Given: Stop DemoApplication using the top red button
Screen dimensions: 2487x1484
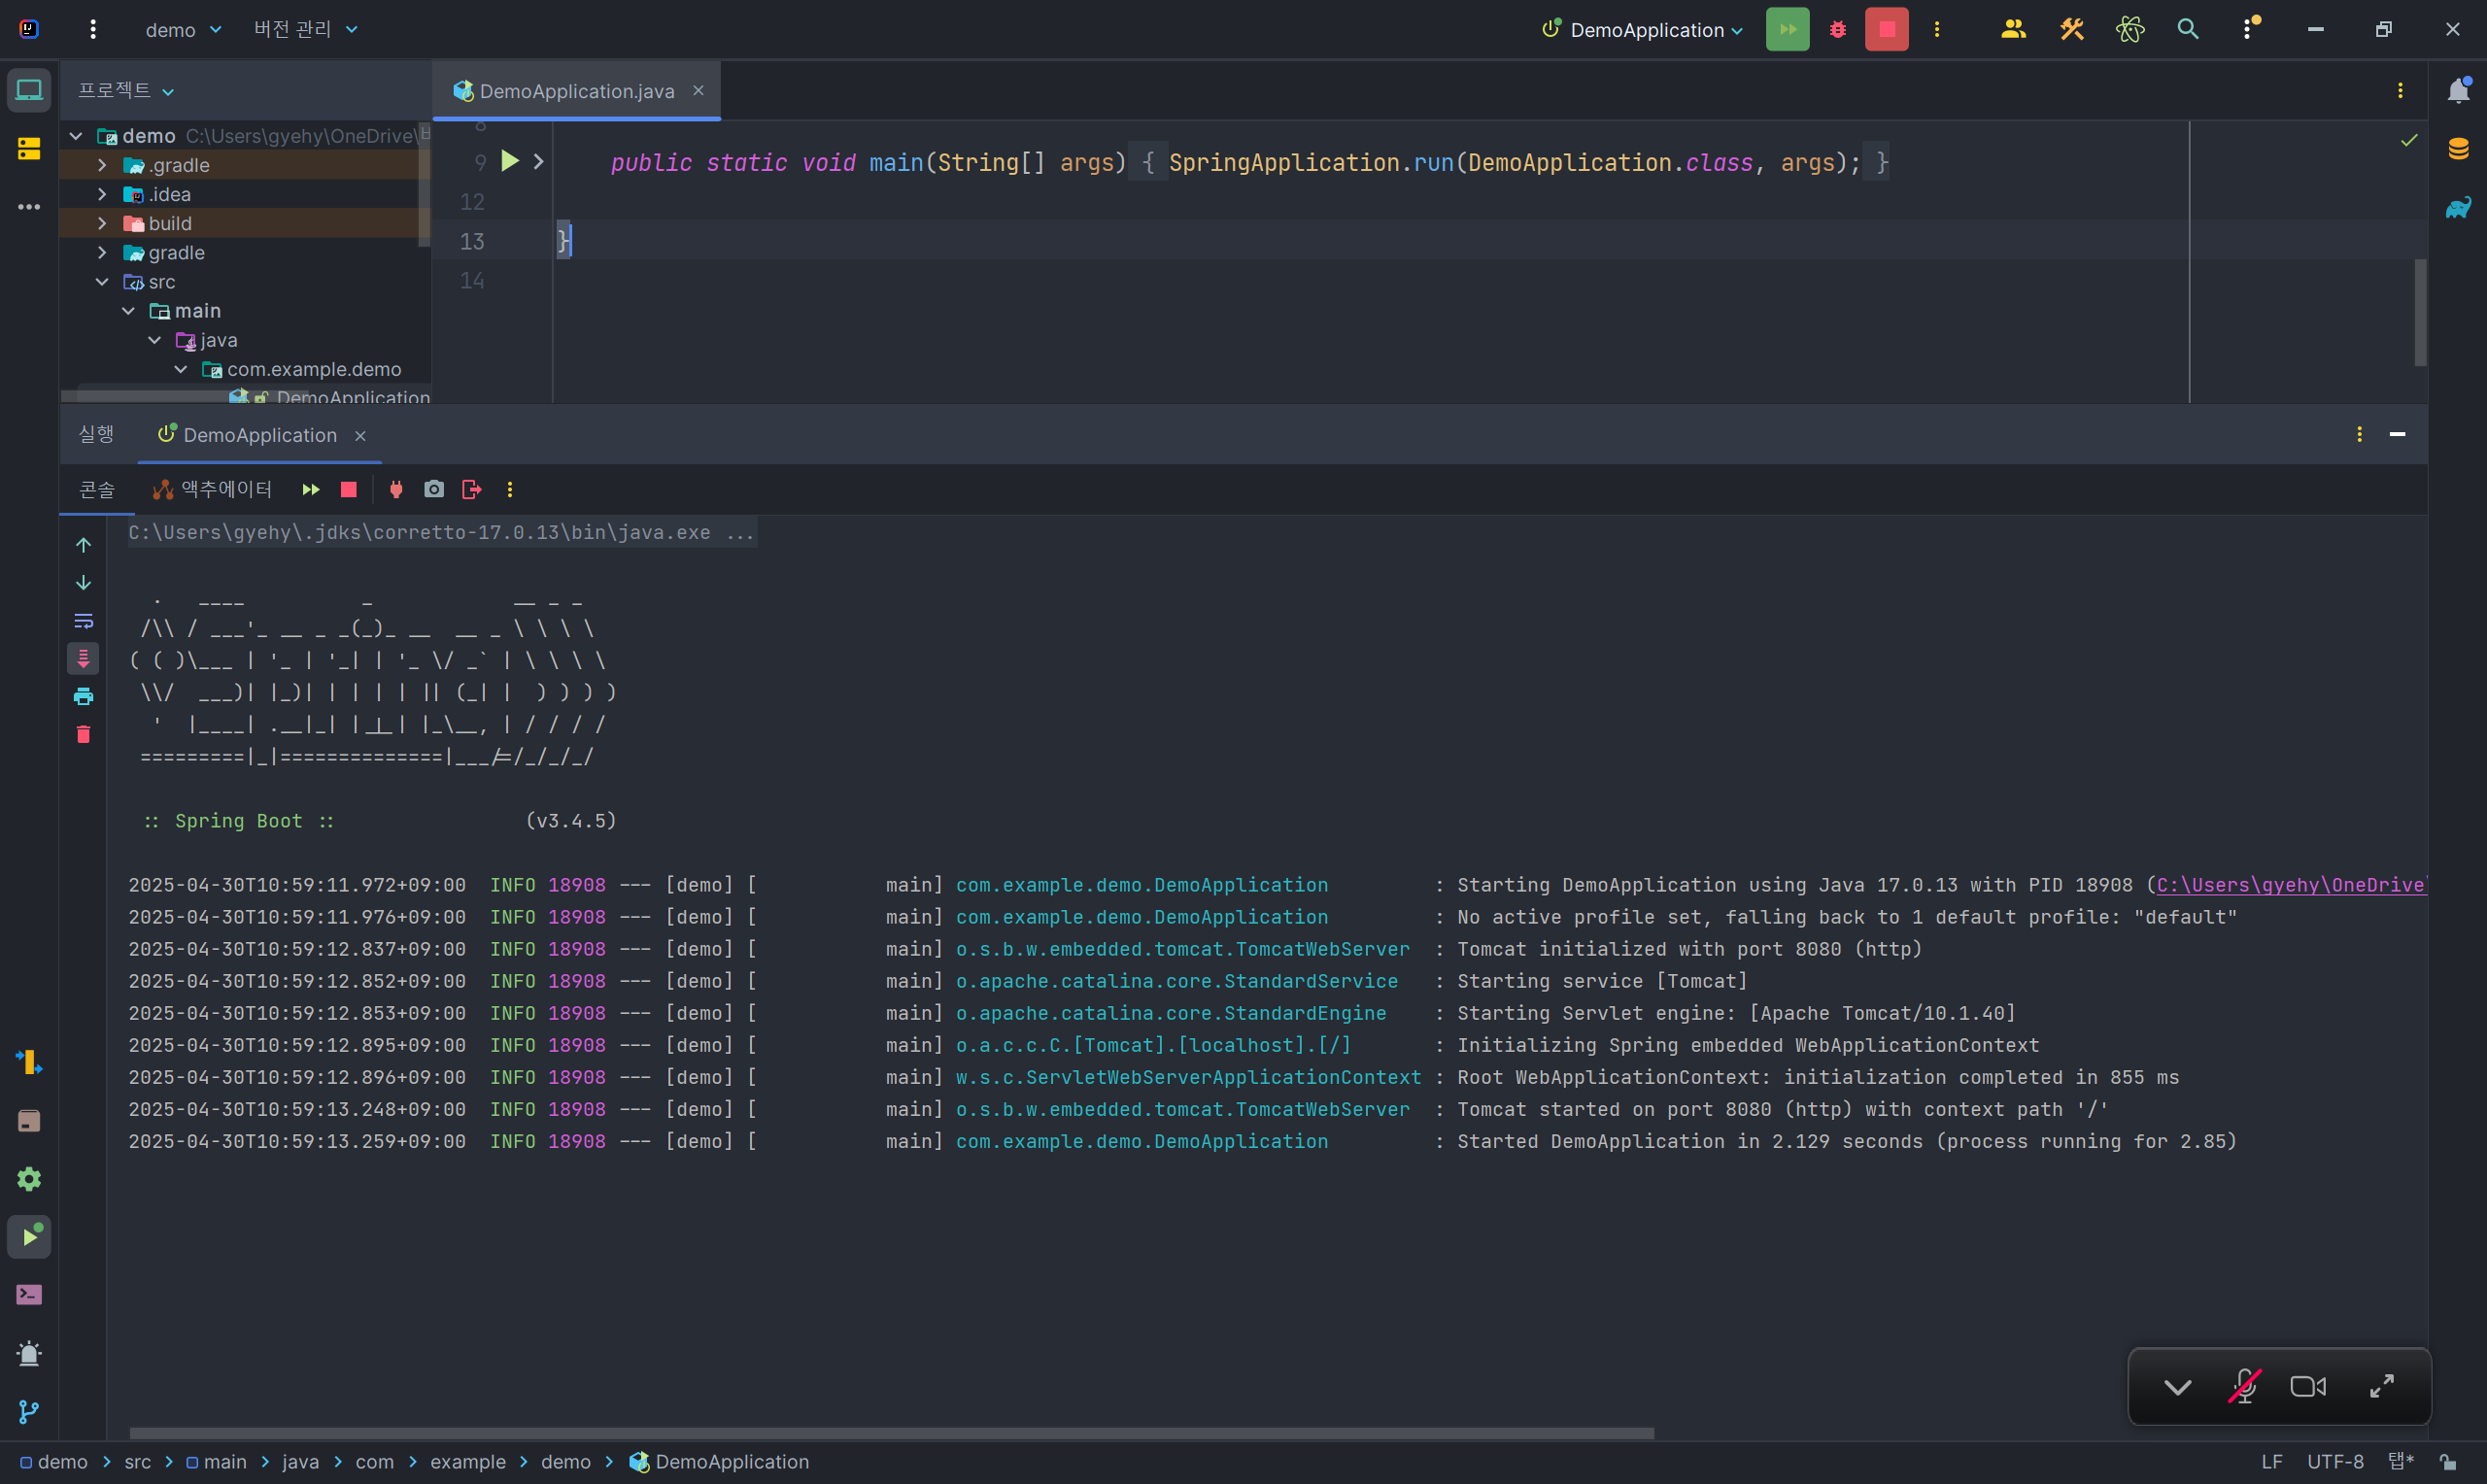Looking at the screenshot, I should click(x=1886, y=30).
